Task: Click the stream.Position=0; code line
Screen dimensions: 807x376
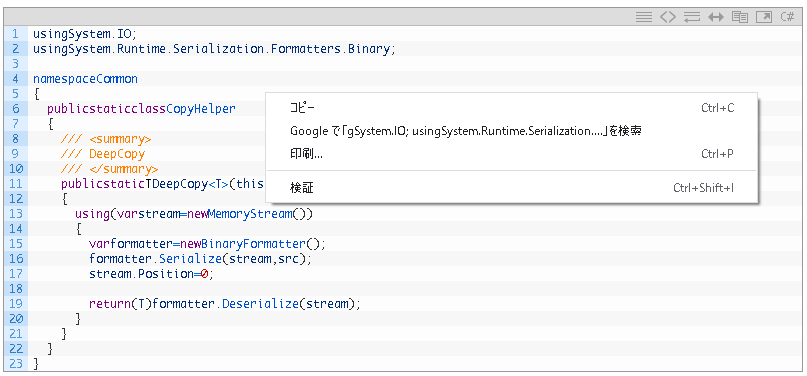Action: [151, 274]
